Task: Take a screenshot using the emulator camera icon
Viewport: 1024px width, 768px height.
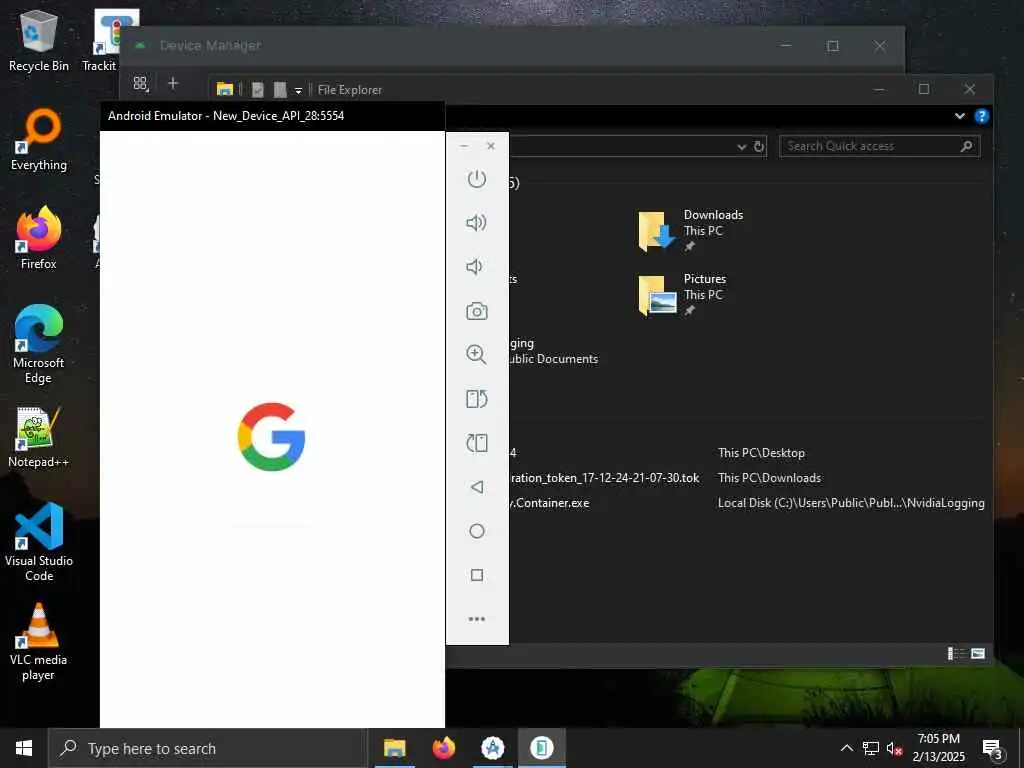Action: pos(477,311)
